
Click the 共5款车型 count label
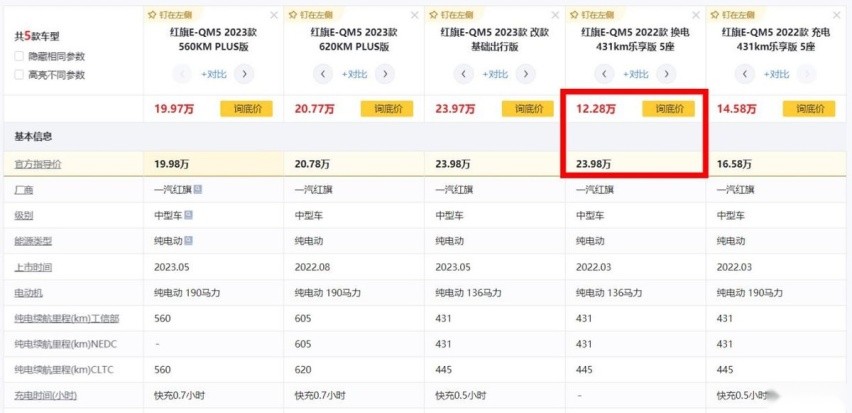pos(37,36)
